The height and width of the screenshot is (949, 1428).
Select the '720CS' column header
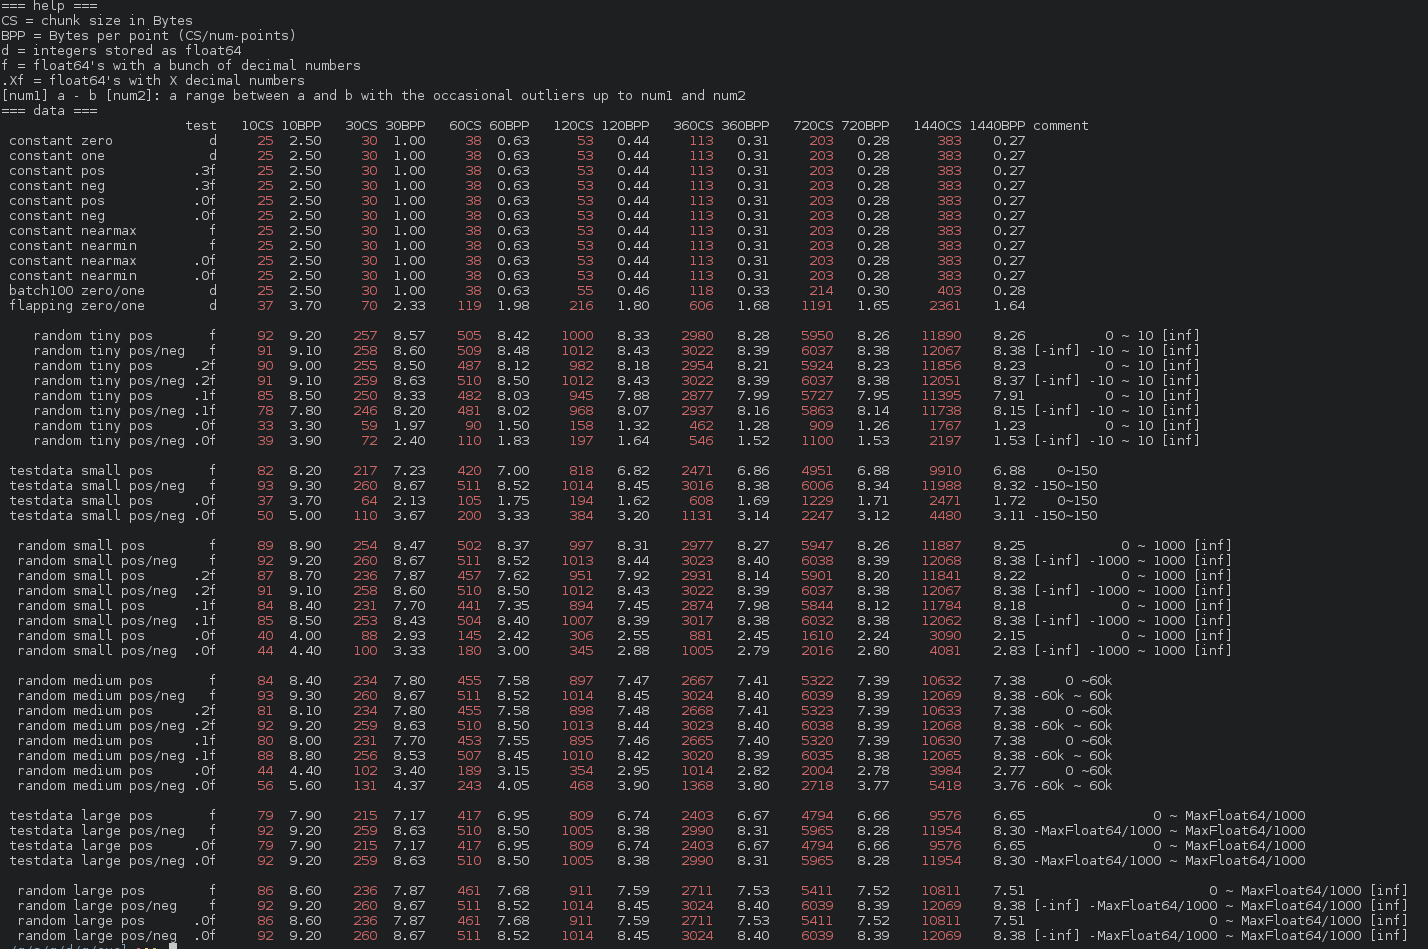tap(812, 125)
